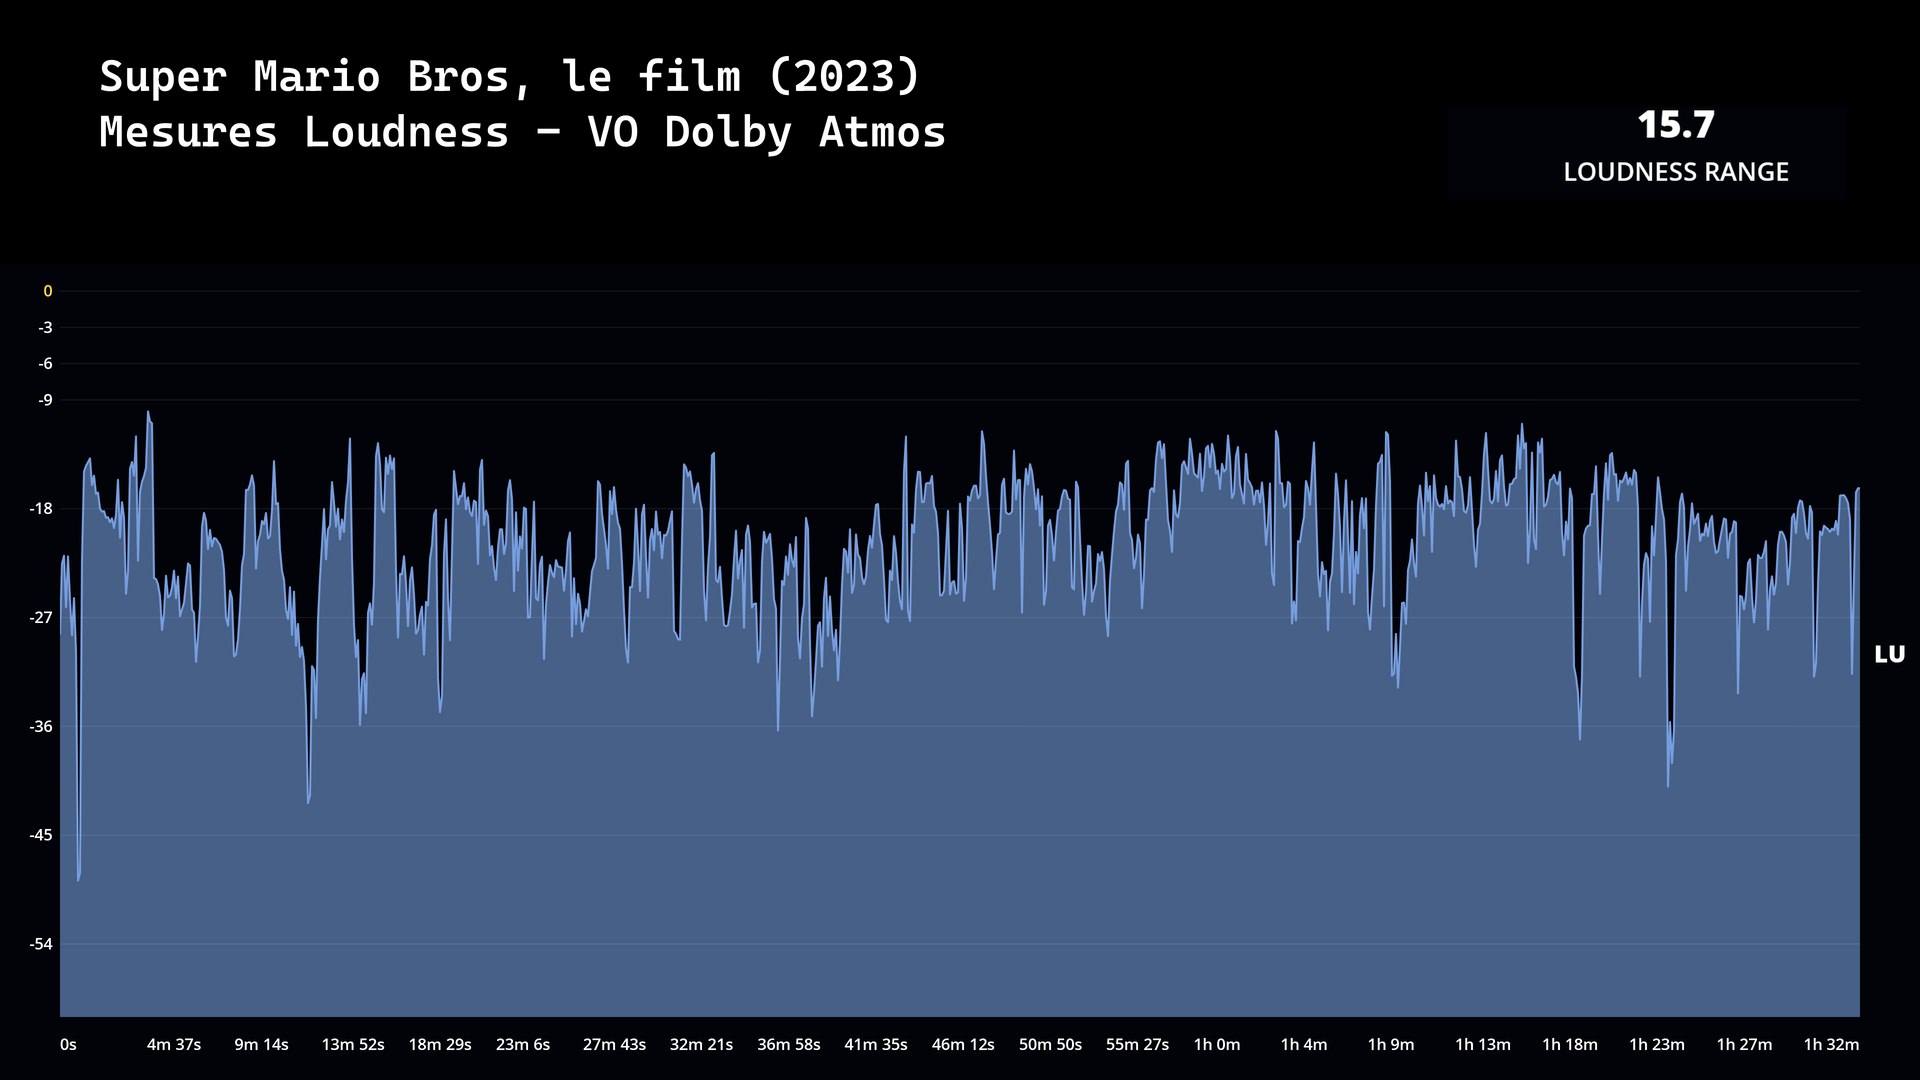Click the Super Mario Bros film title
1920x1080 pixels.
tap(509, 76)
